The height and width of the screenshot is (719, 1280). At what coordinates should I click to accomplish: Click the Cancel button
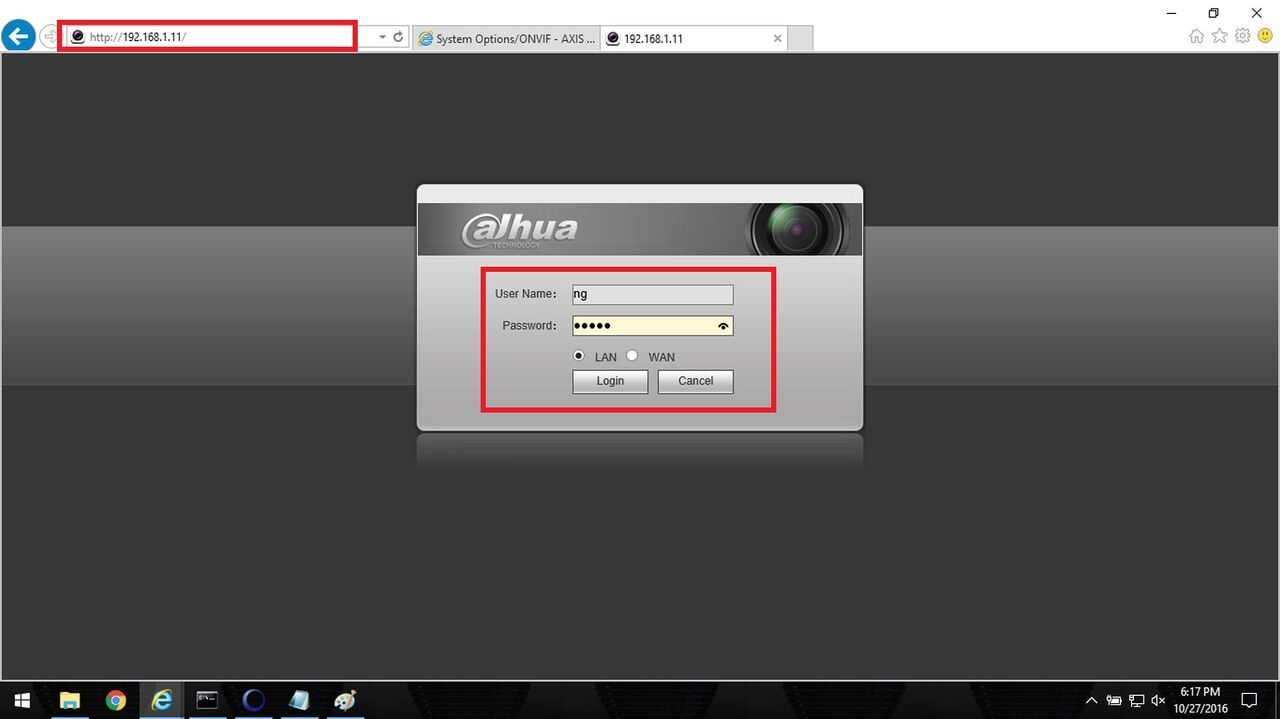tap(695, 381)
